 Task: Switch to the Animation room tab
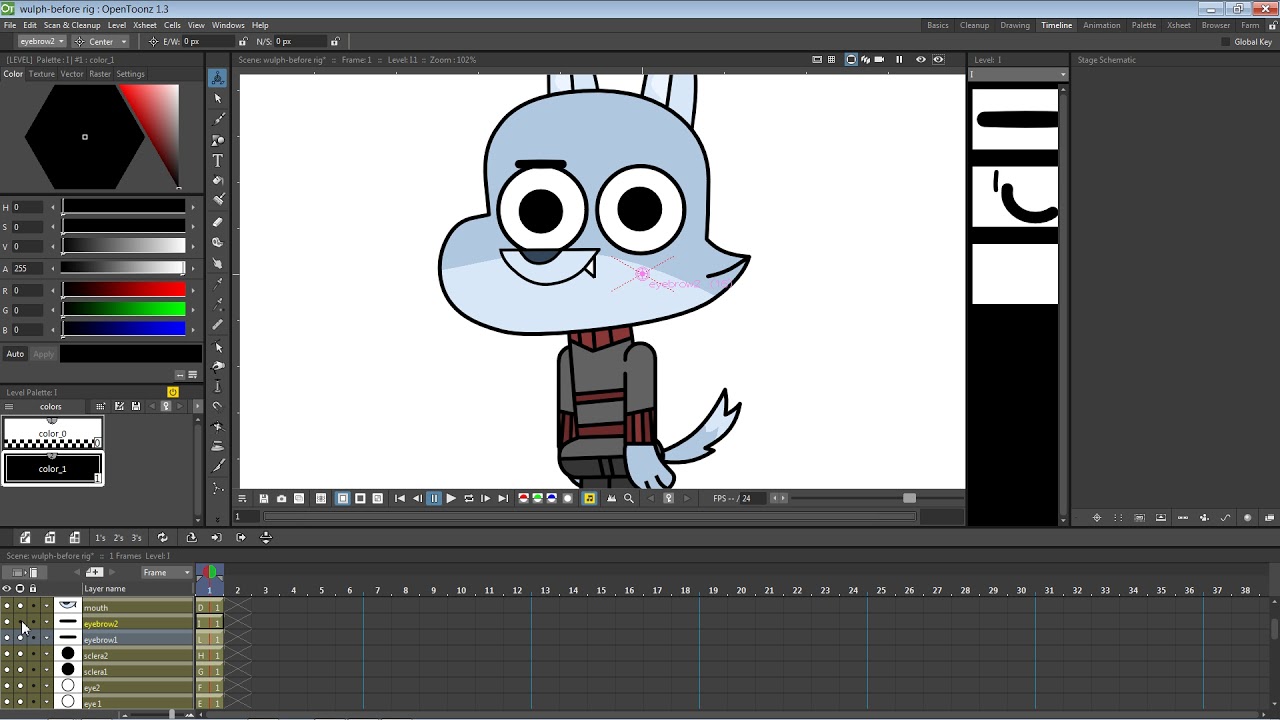pos(1101,25)
